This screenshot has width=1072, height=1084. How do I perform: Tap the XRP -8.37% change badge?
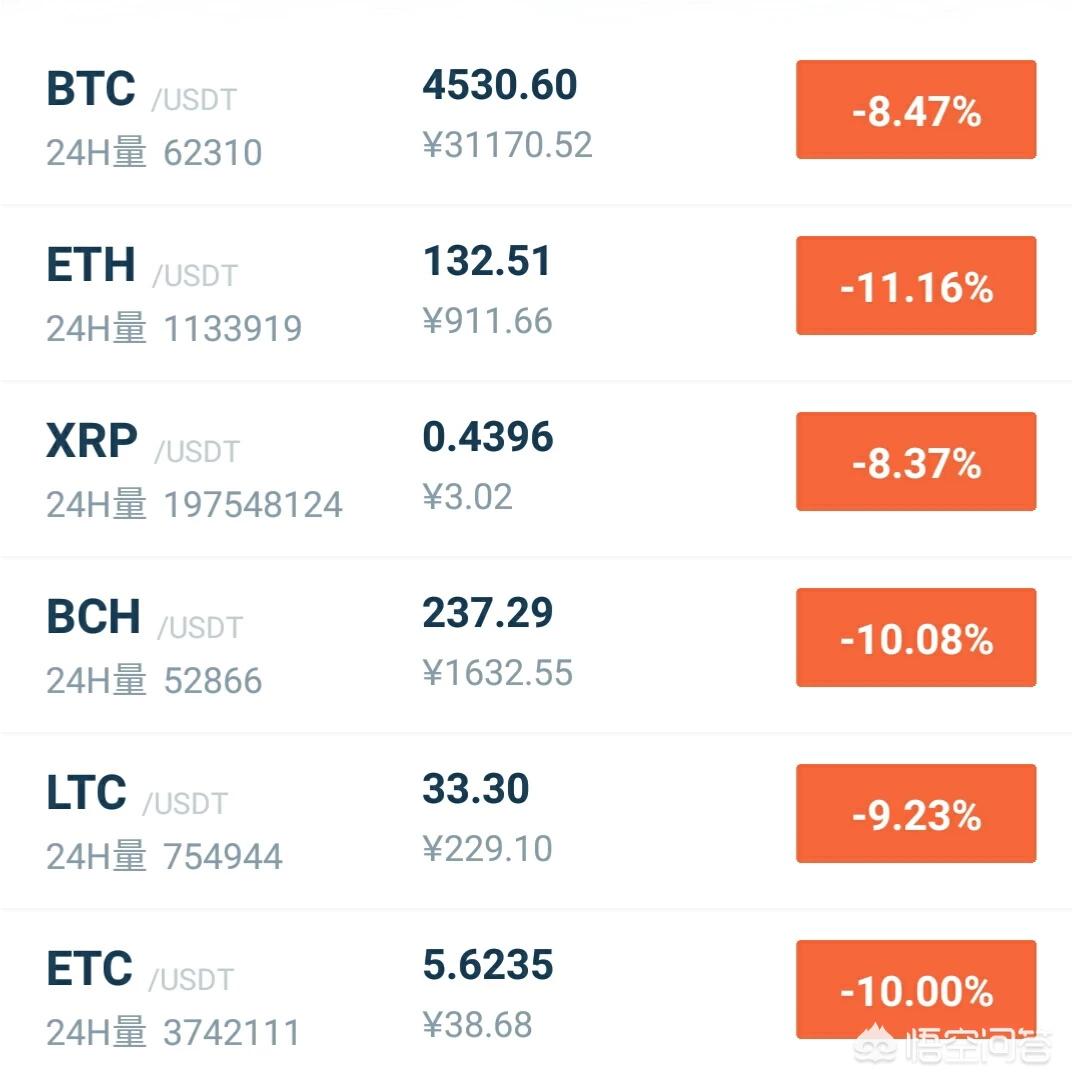coord(915,462)
